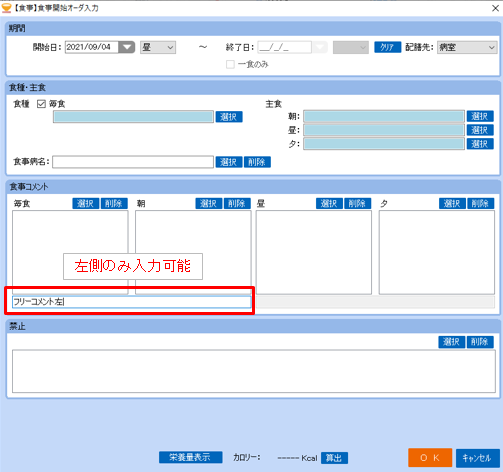This screenshot has height=472, width=503.
Task: Open the end meal time dropdown
Action: point(351,47)
